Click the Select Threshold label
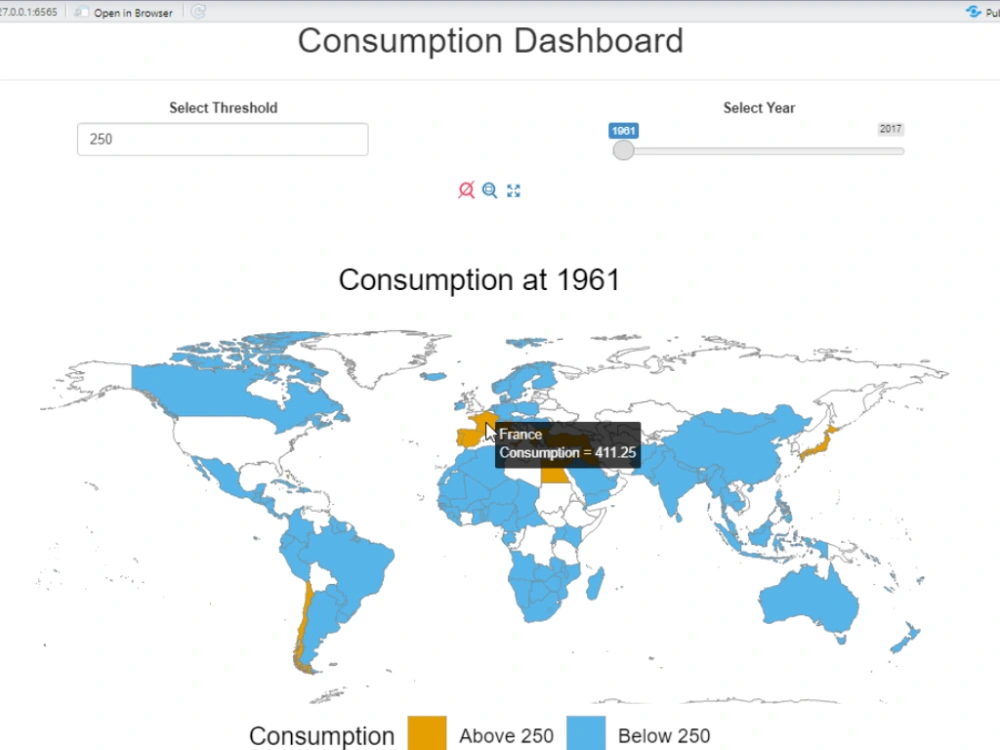The width and height of the screenshot is (1000, 750). pyautogui.click(x=223, y=108)
